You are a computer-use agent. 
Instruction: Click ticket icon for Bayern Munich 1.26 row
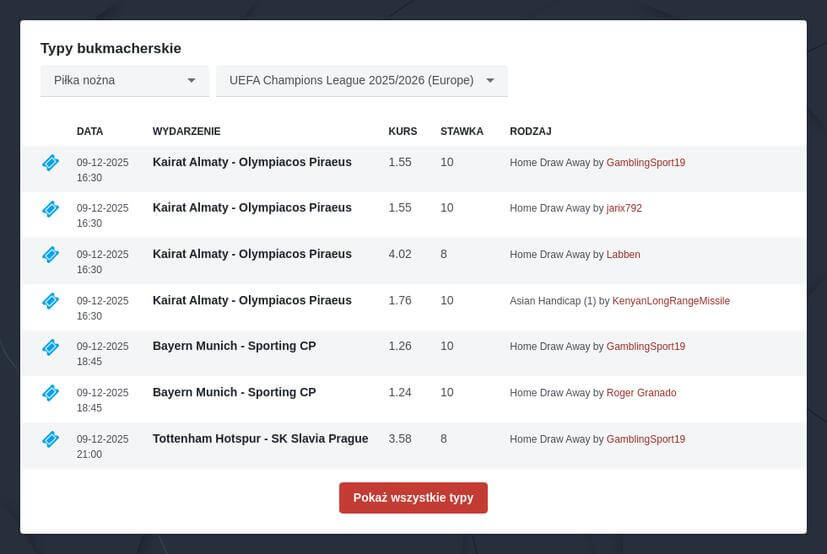tap(50, 347)
